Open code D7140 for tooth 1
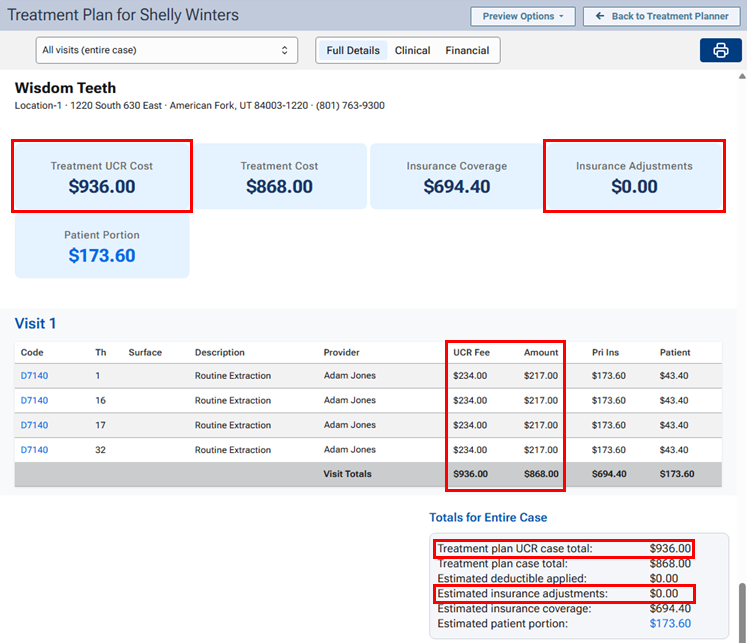 click(34, 376)
